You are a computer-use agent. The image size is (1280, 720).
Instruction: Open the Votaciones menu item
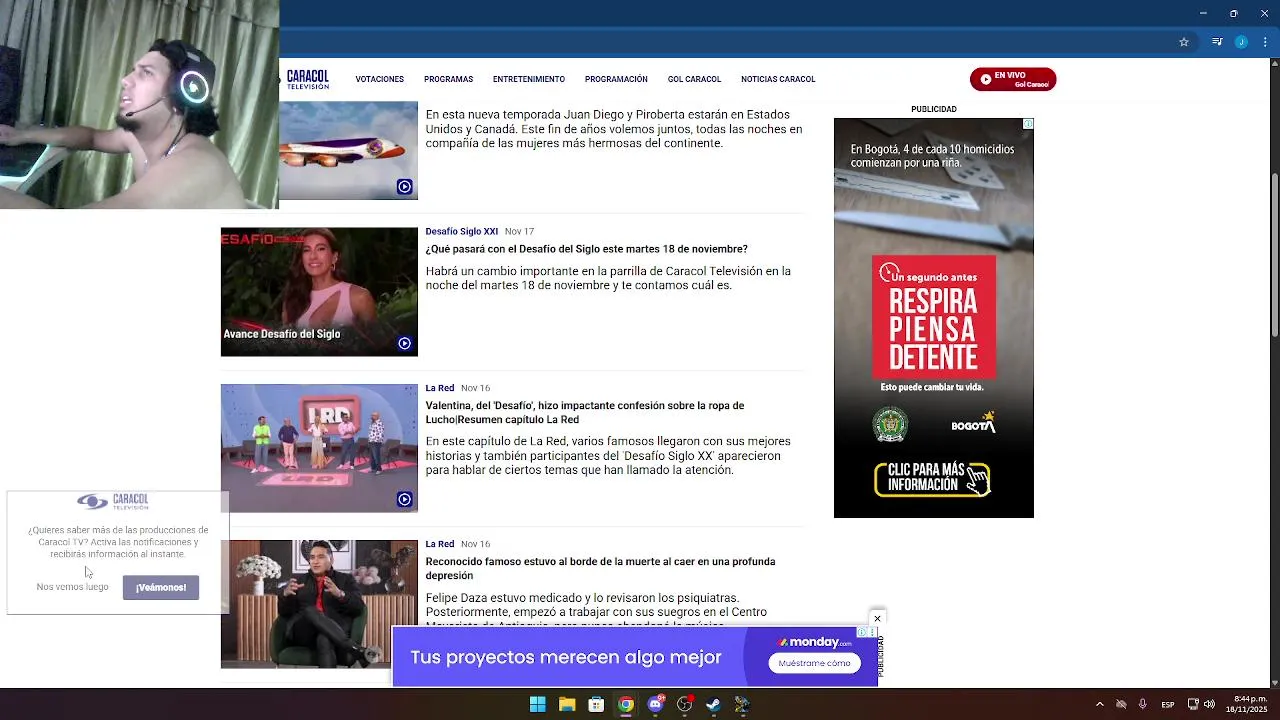(x=380, y=79)
